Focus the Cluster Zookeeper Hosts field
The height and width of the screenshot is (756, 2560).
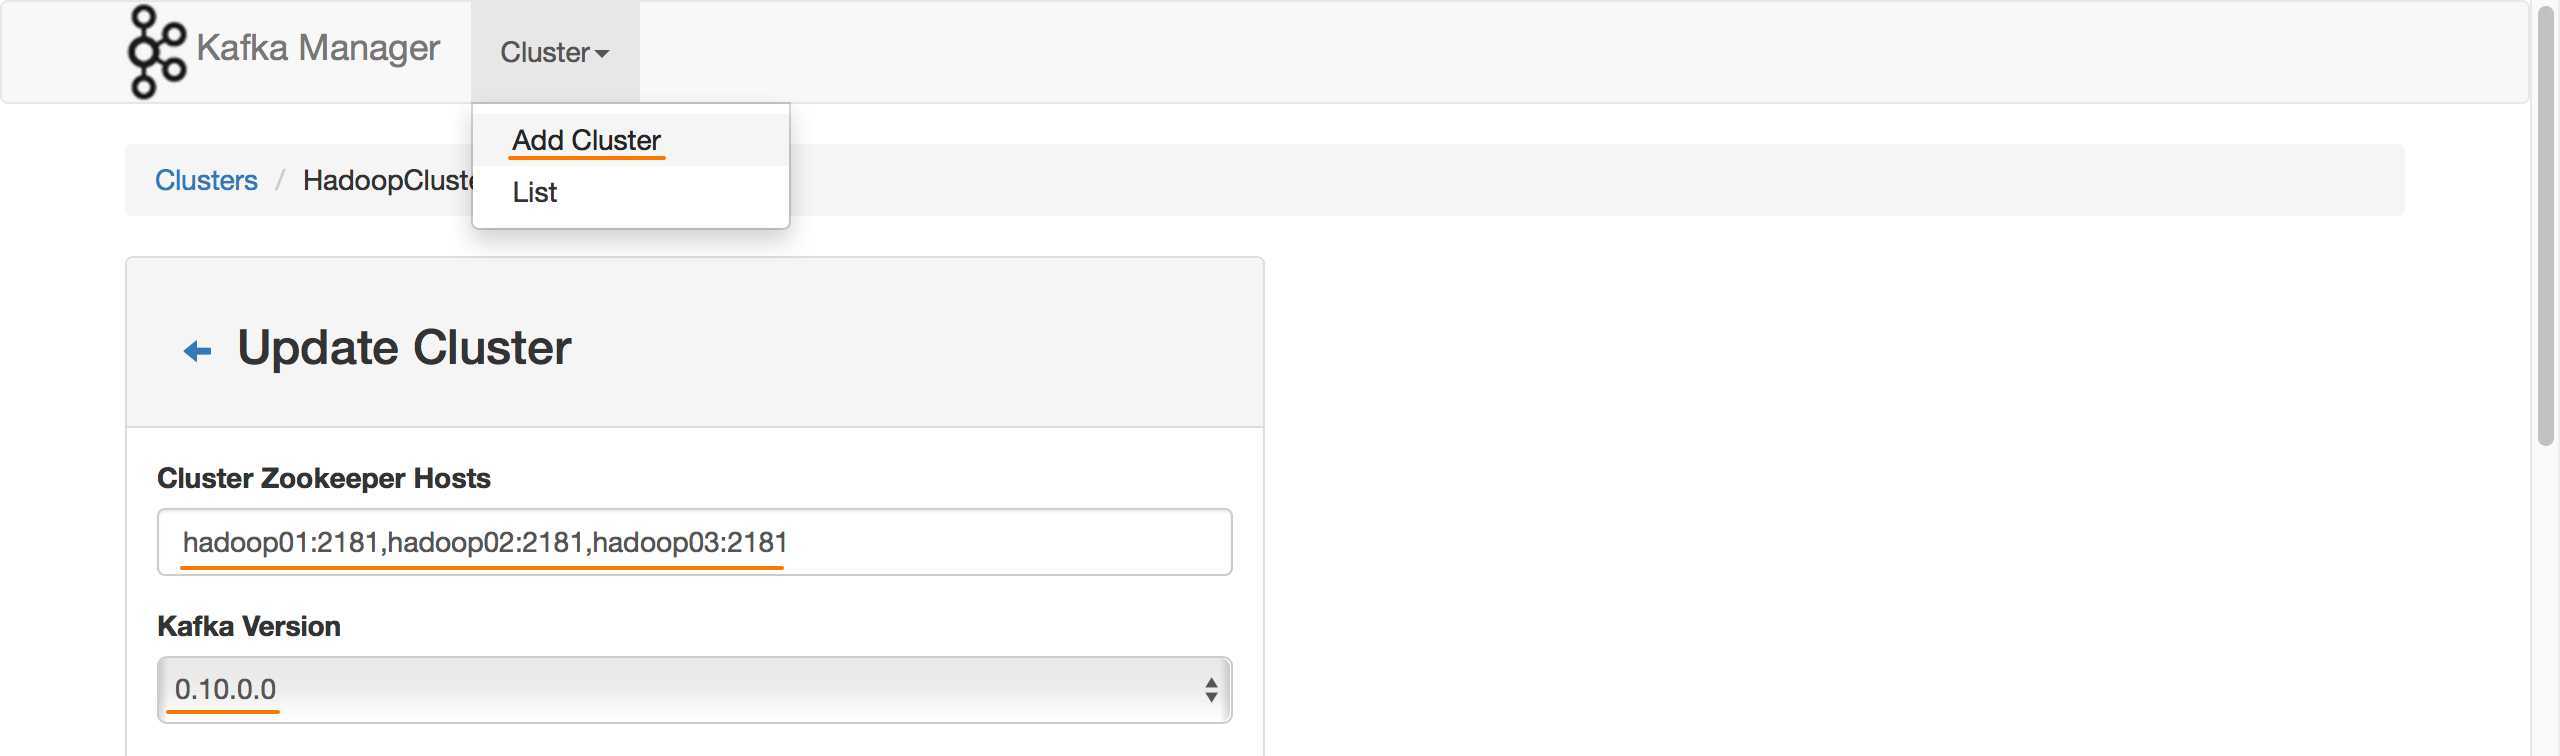point(694,542)
